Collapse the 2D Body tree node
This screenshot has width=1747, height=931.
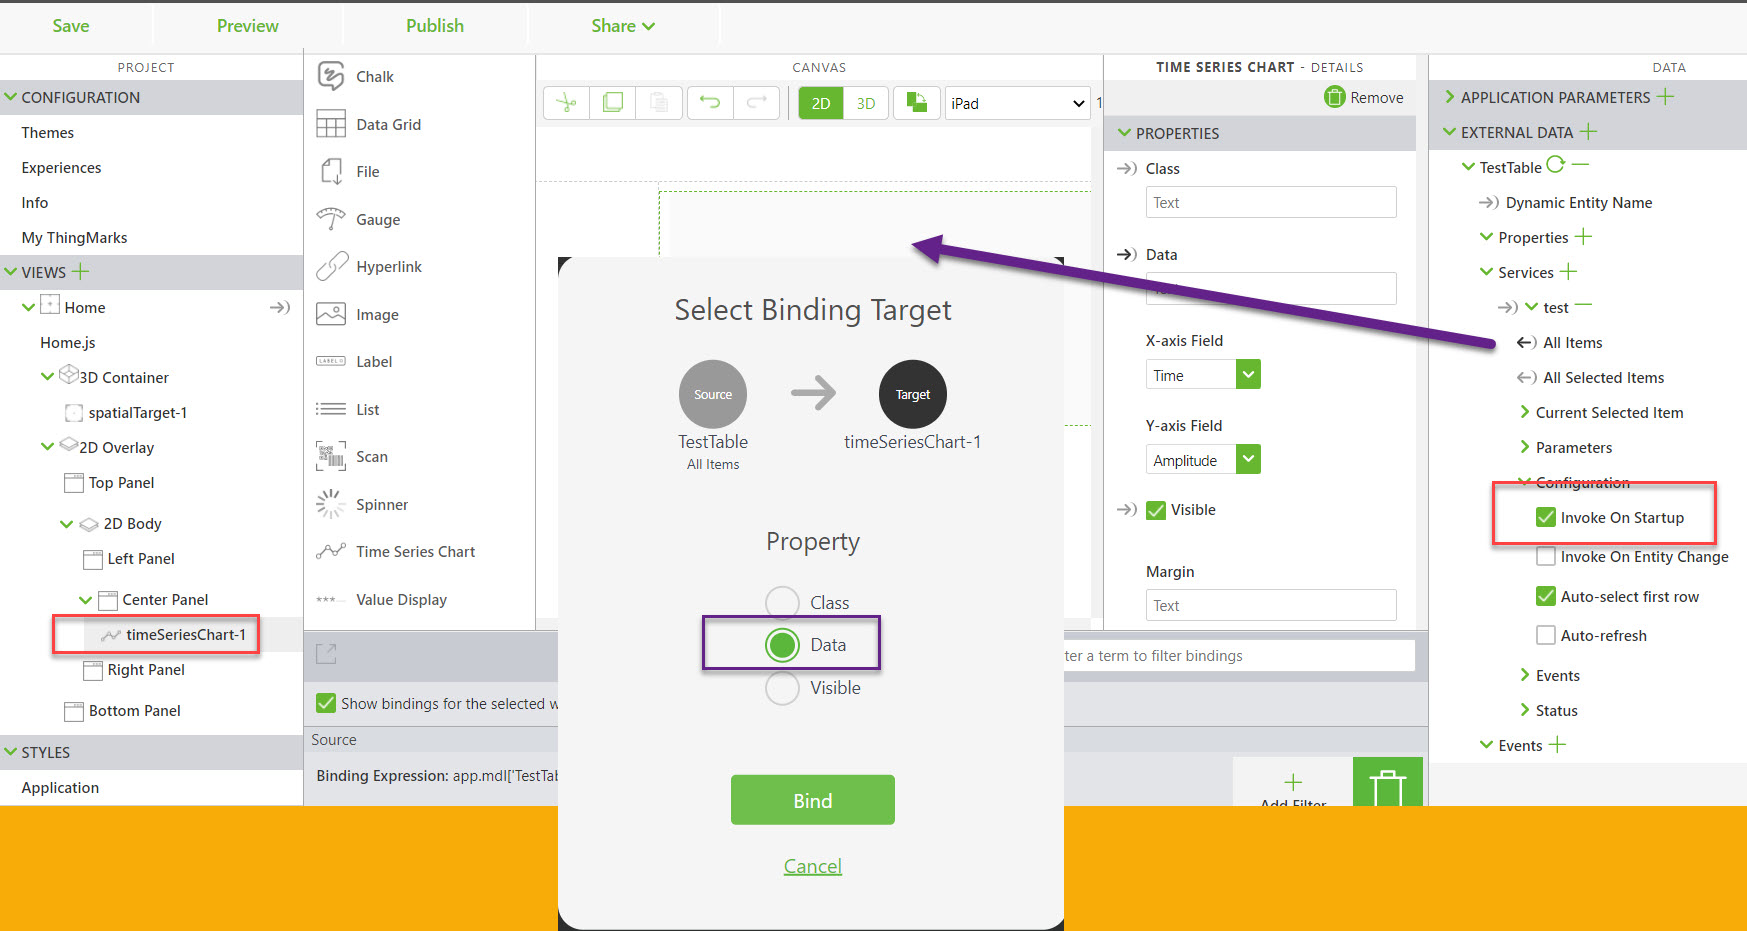coord(65,523)
